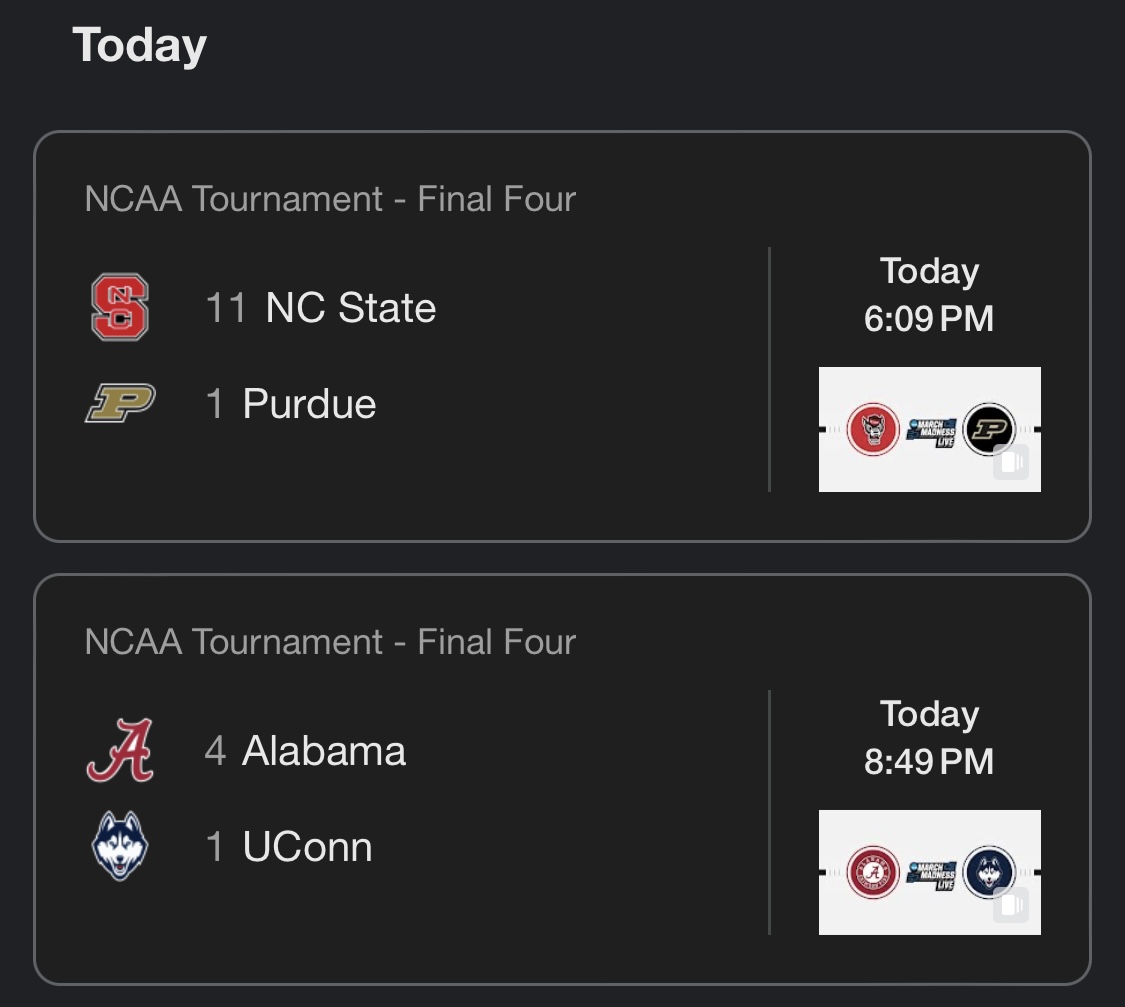Click the 6:09 PM game time
Image resolution: width=1125 pixels, height=1007 pixels.
coord(929,319)
